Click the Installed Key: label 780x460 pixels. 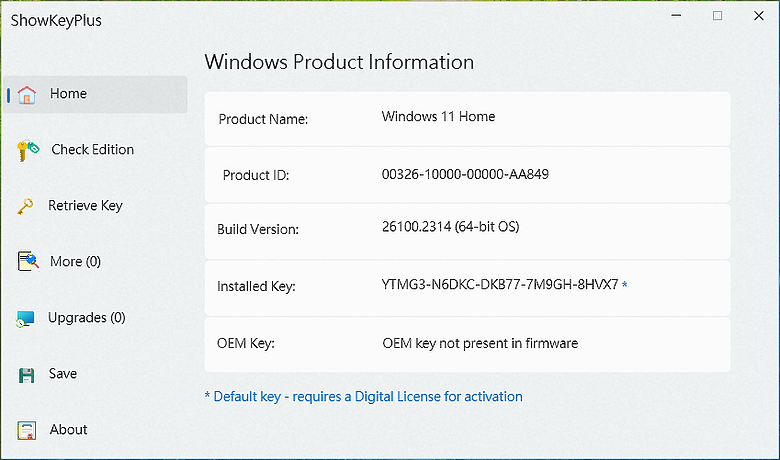tap(256, 286)
